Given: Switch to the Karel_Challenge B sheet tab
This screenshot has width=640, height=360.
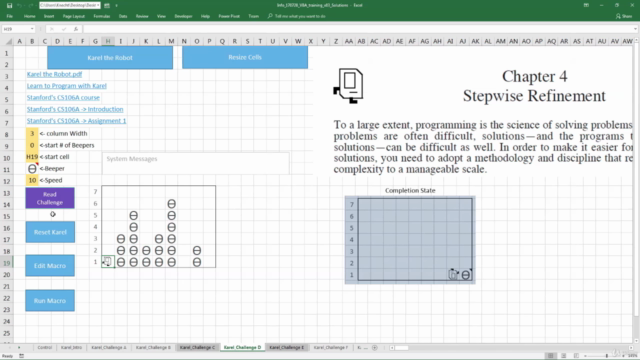Looking at the screenshot, I should pyautogui.click(x=153, y=347).
